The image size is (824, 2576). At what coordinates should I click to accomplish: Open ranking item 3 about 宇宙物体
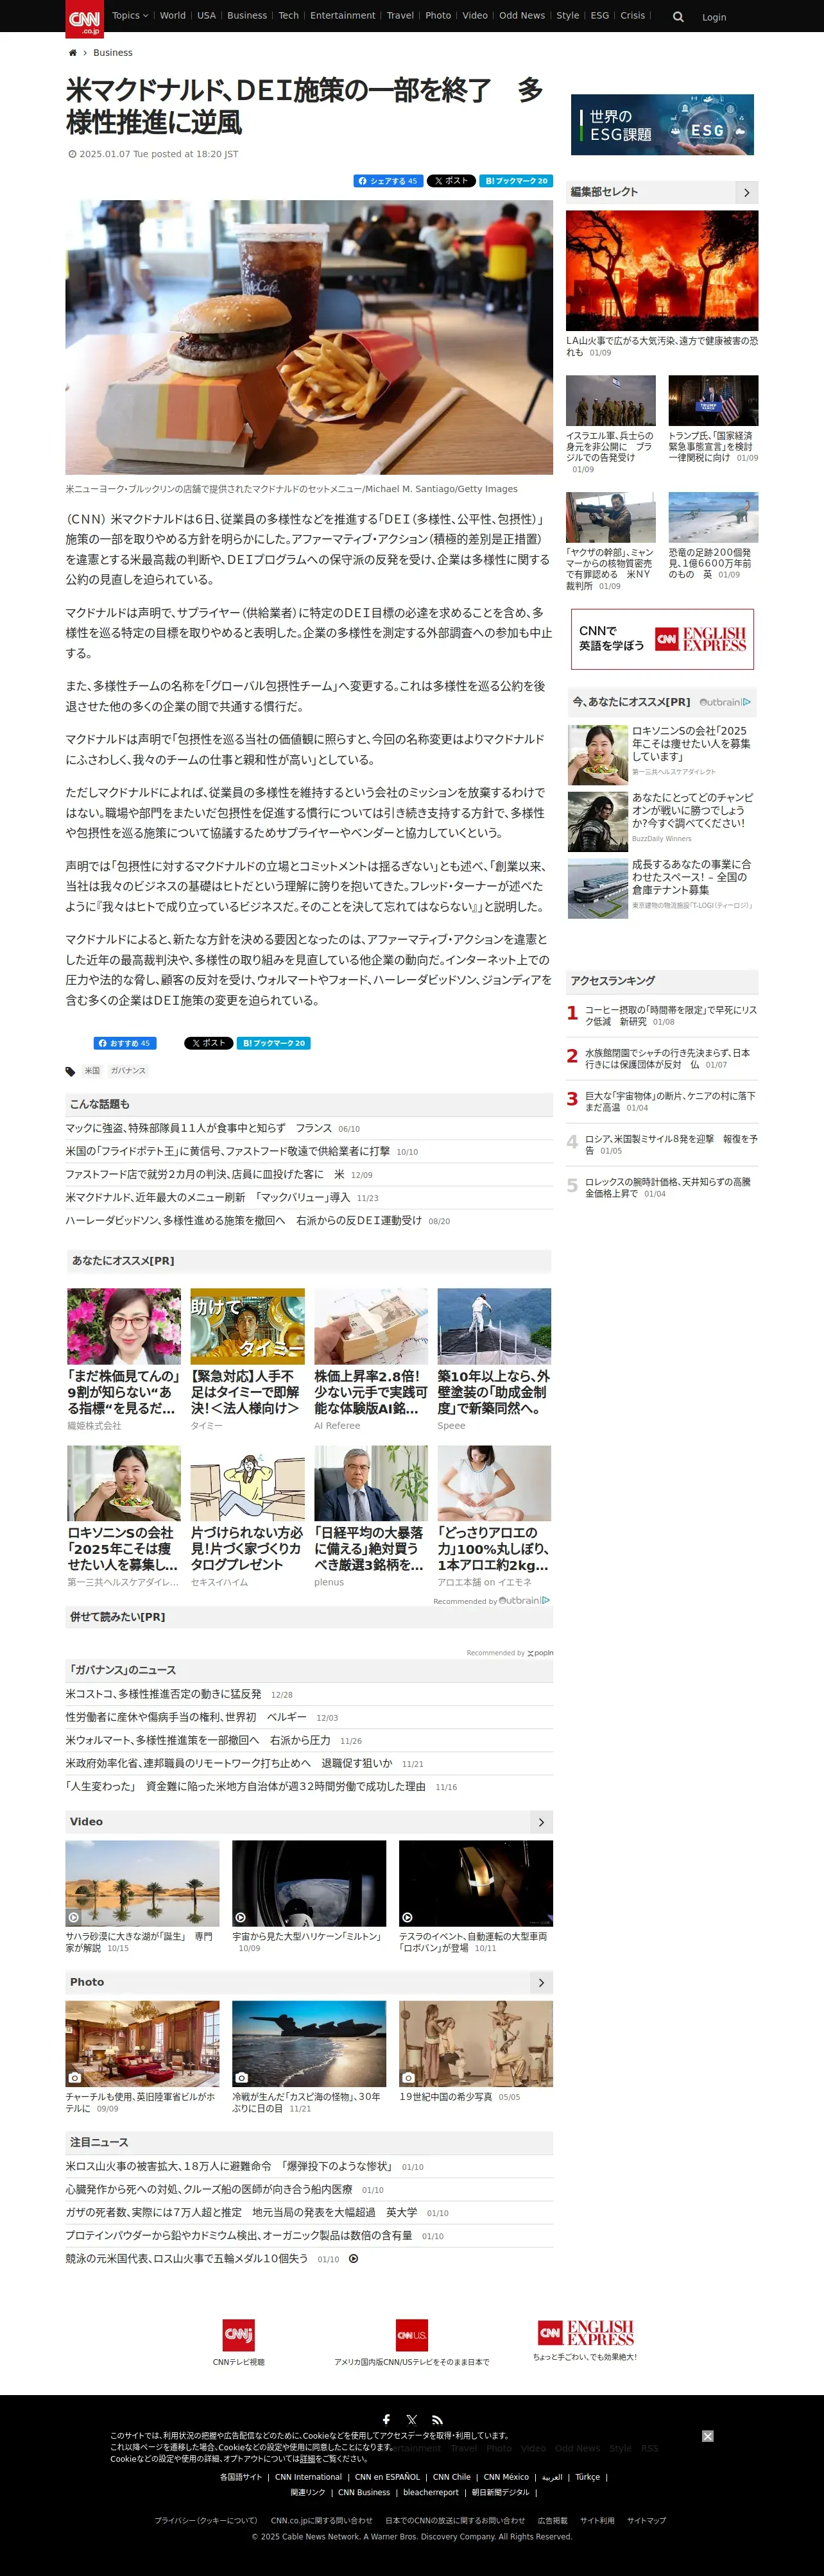point(670,1102)
